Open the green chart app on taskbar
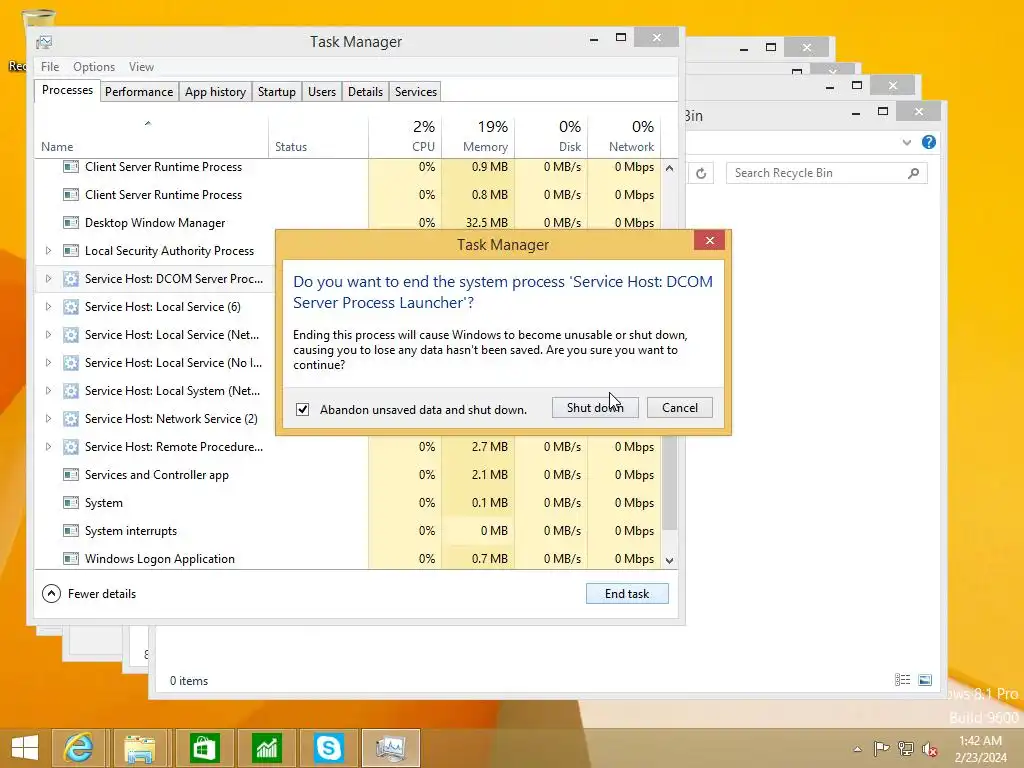The width and height of the screenshot is (1024, 768). 266,748
